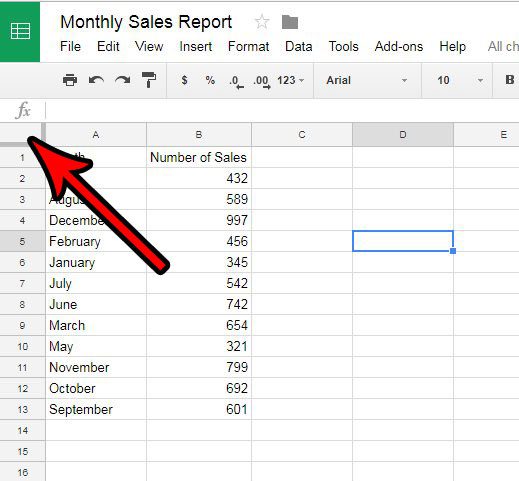
Task: Click the cell containing 456
Action: coord(199,241)
